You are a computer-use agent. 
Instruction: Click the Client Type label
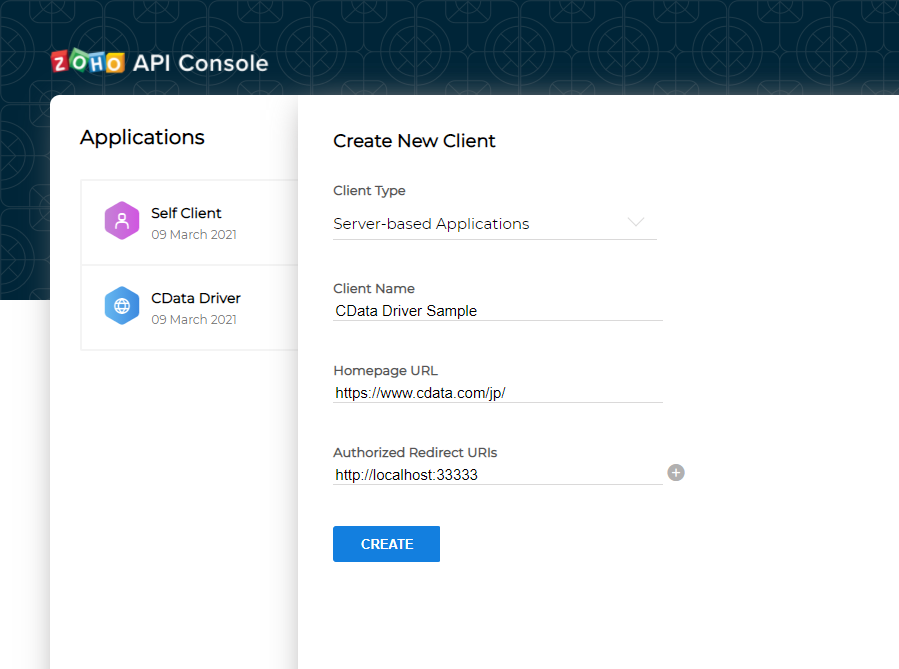coord(369,191)
